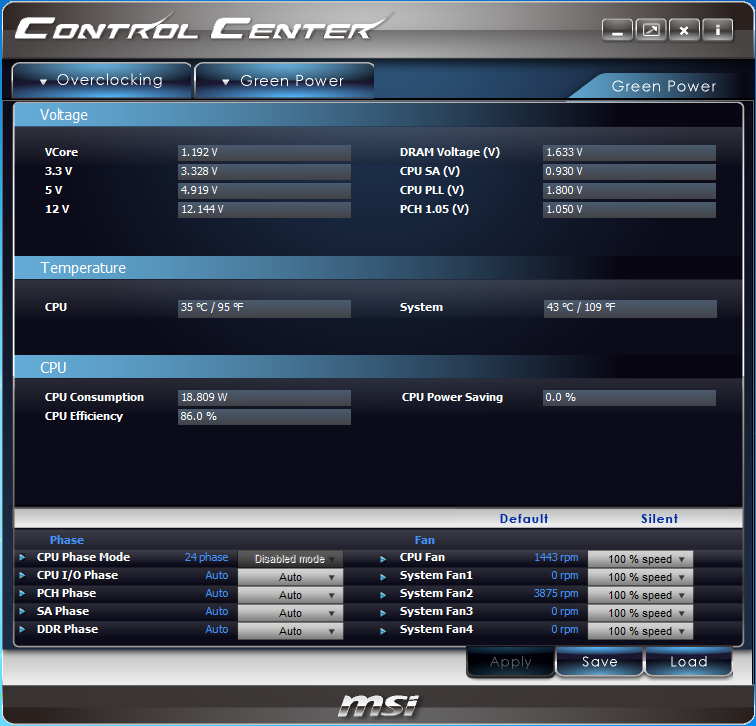
Task: Click the '0 rpm' System Fan3 reading
Action: 565,612
